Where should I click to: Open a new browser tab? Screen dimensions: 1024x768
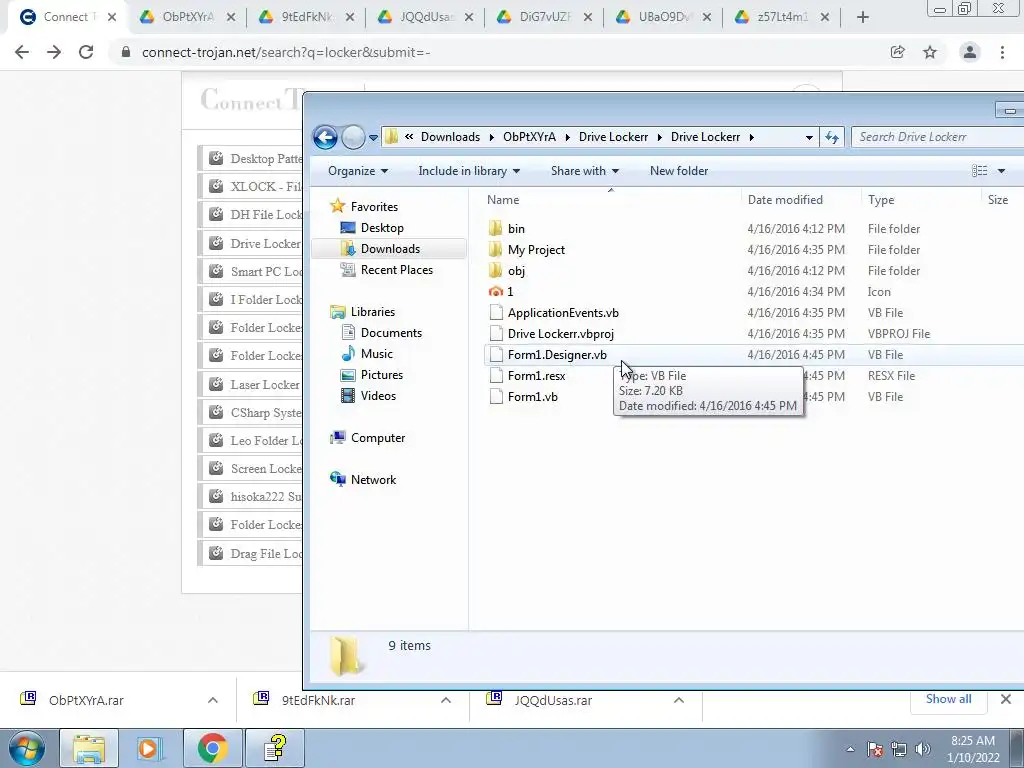click(863, 17)
